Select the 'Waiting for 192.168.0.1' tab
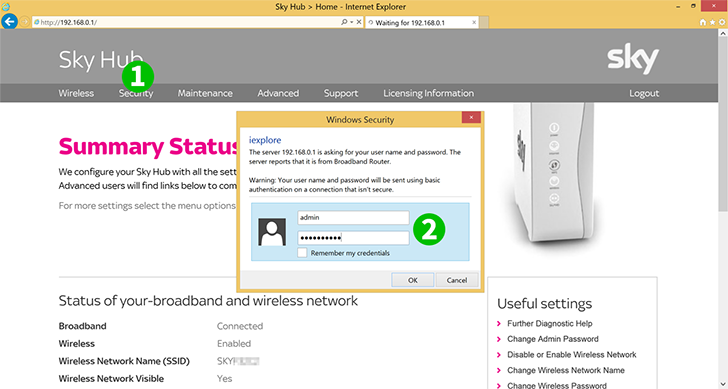Image resolution: width=728 pixels, height=389 pixels. (422, 22)
